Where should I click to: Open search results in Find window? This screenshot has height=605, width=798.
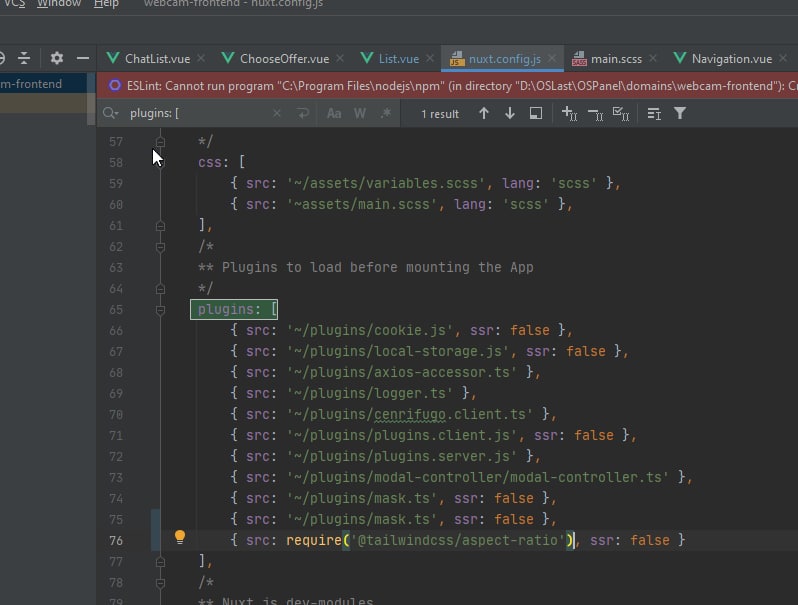coord(535,113)
